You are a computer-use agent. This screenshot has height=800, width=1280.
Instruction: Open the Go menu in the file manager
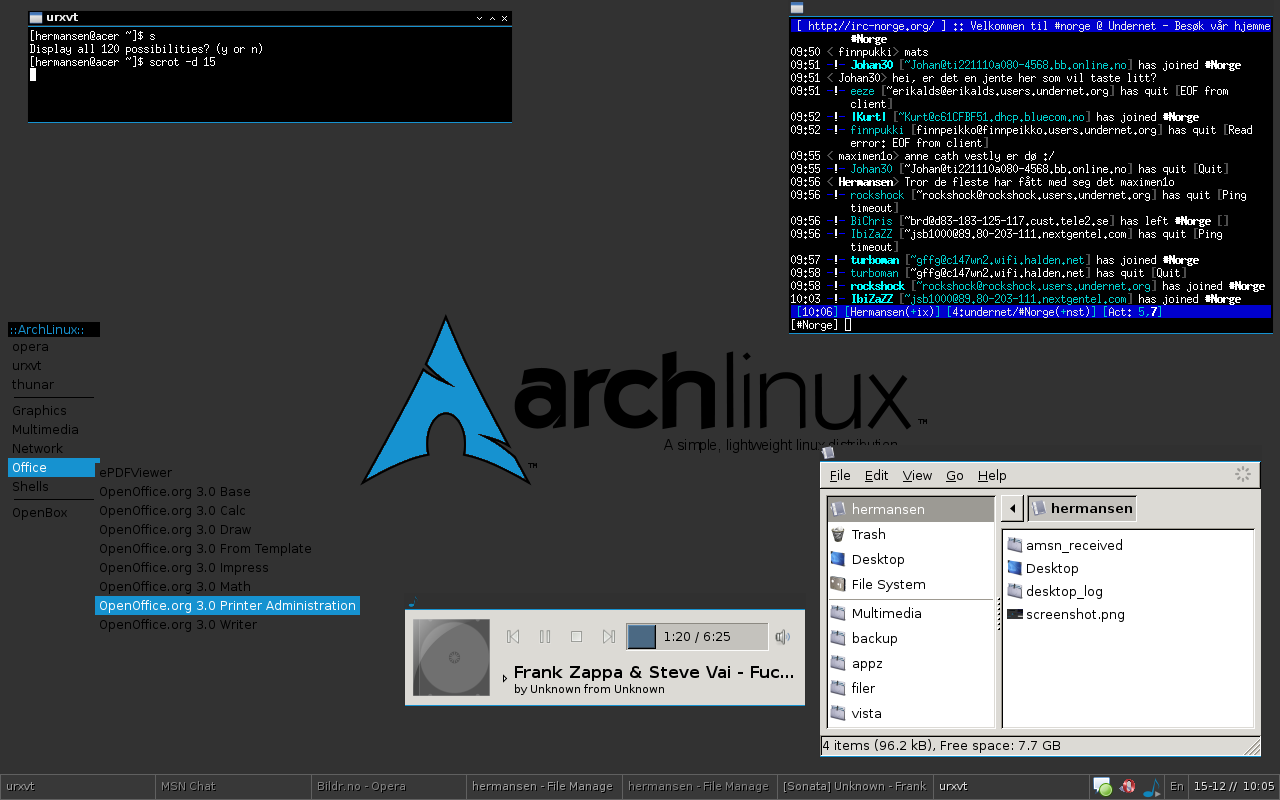(955, 475)
